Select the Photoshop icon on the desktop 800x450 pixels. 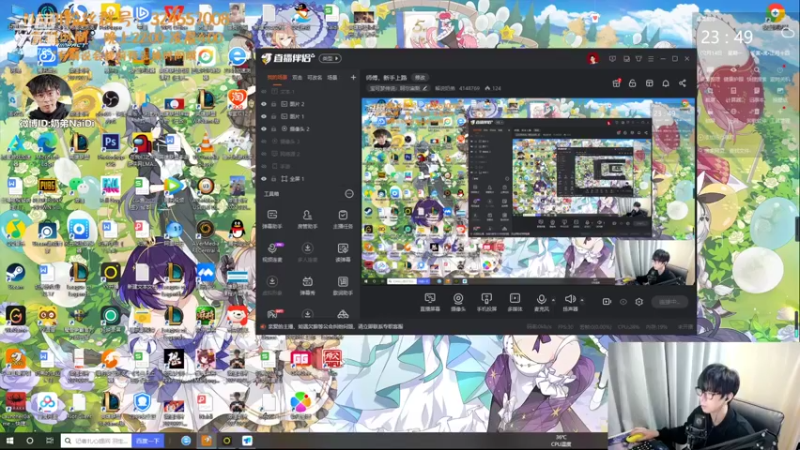(111, 142)
